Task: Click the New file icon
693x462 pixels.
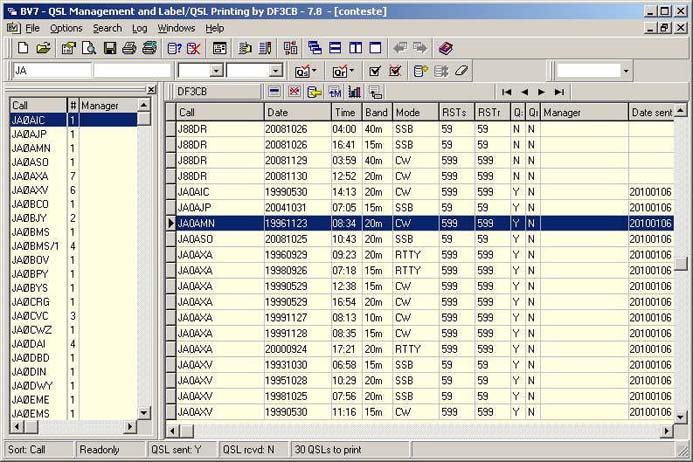Action: [22, 48]
